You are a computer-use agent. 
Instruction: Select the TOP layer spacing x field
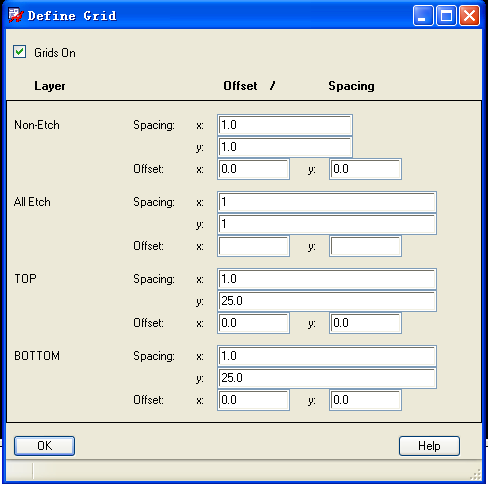click(327, 279)
